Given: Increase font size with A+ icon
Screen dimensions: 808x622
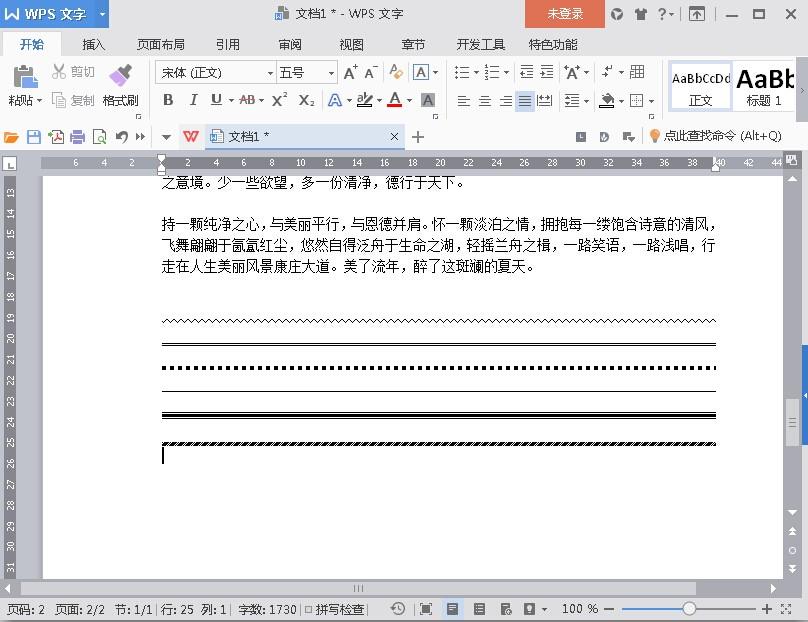Looking at the screenshot, I should point(350,73).
